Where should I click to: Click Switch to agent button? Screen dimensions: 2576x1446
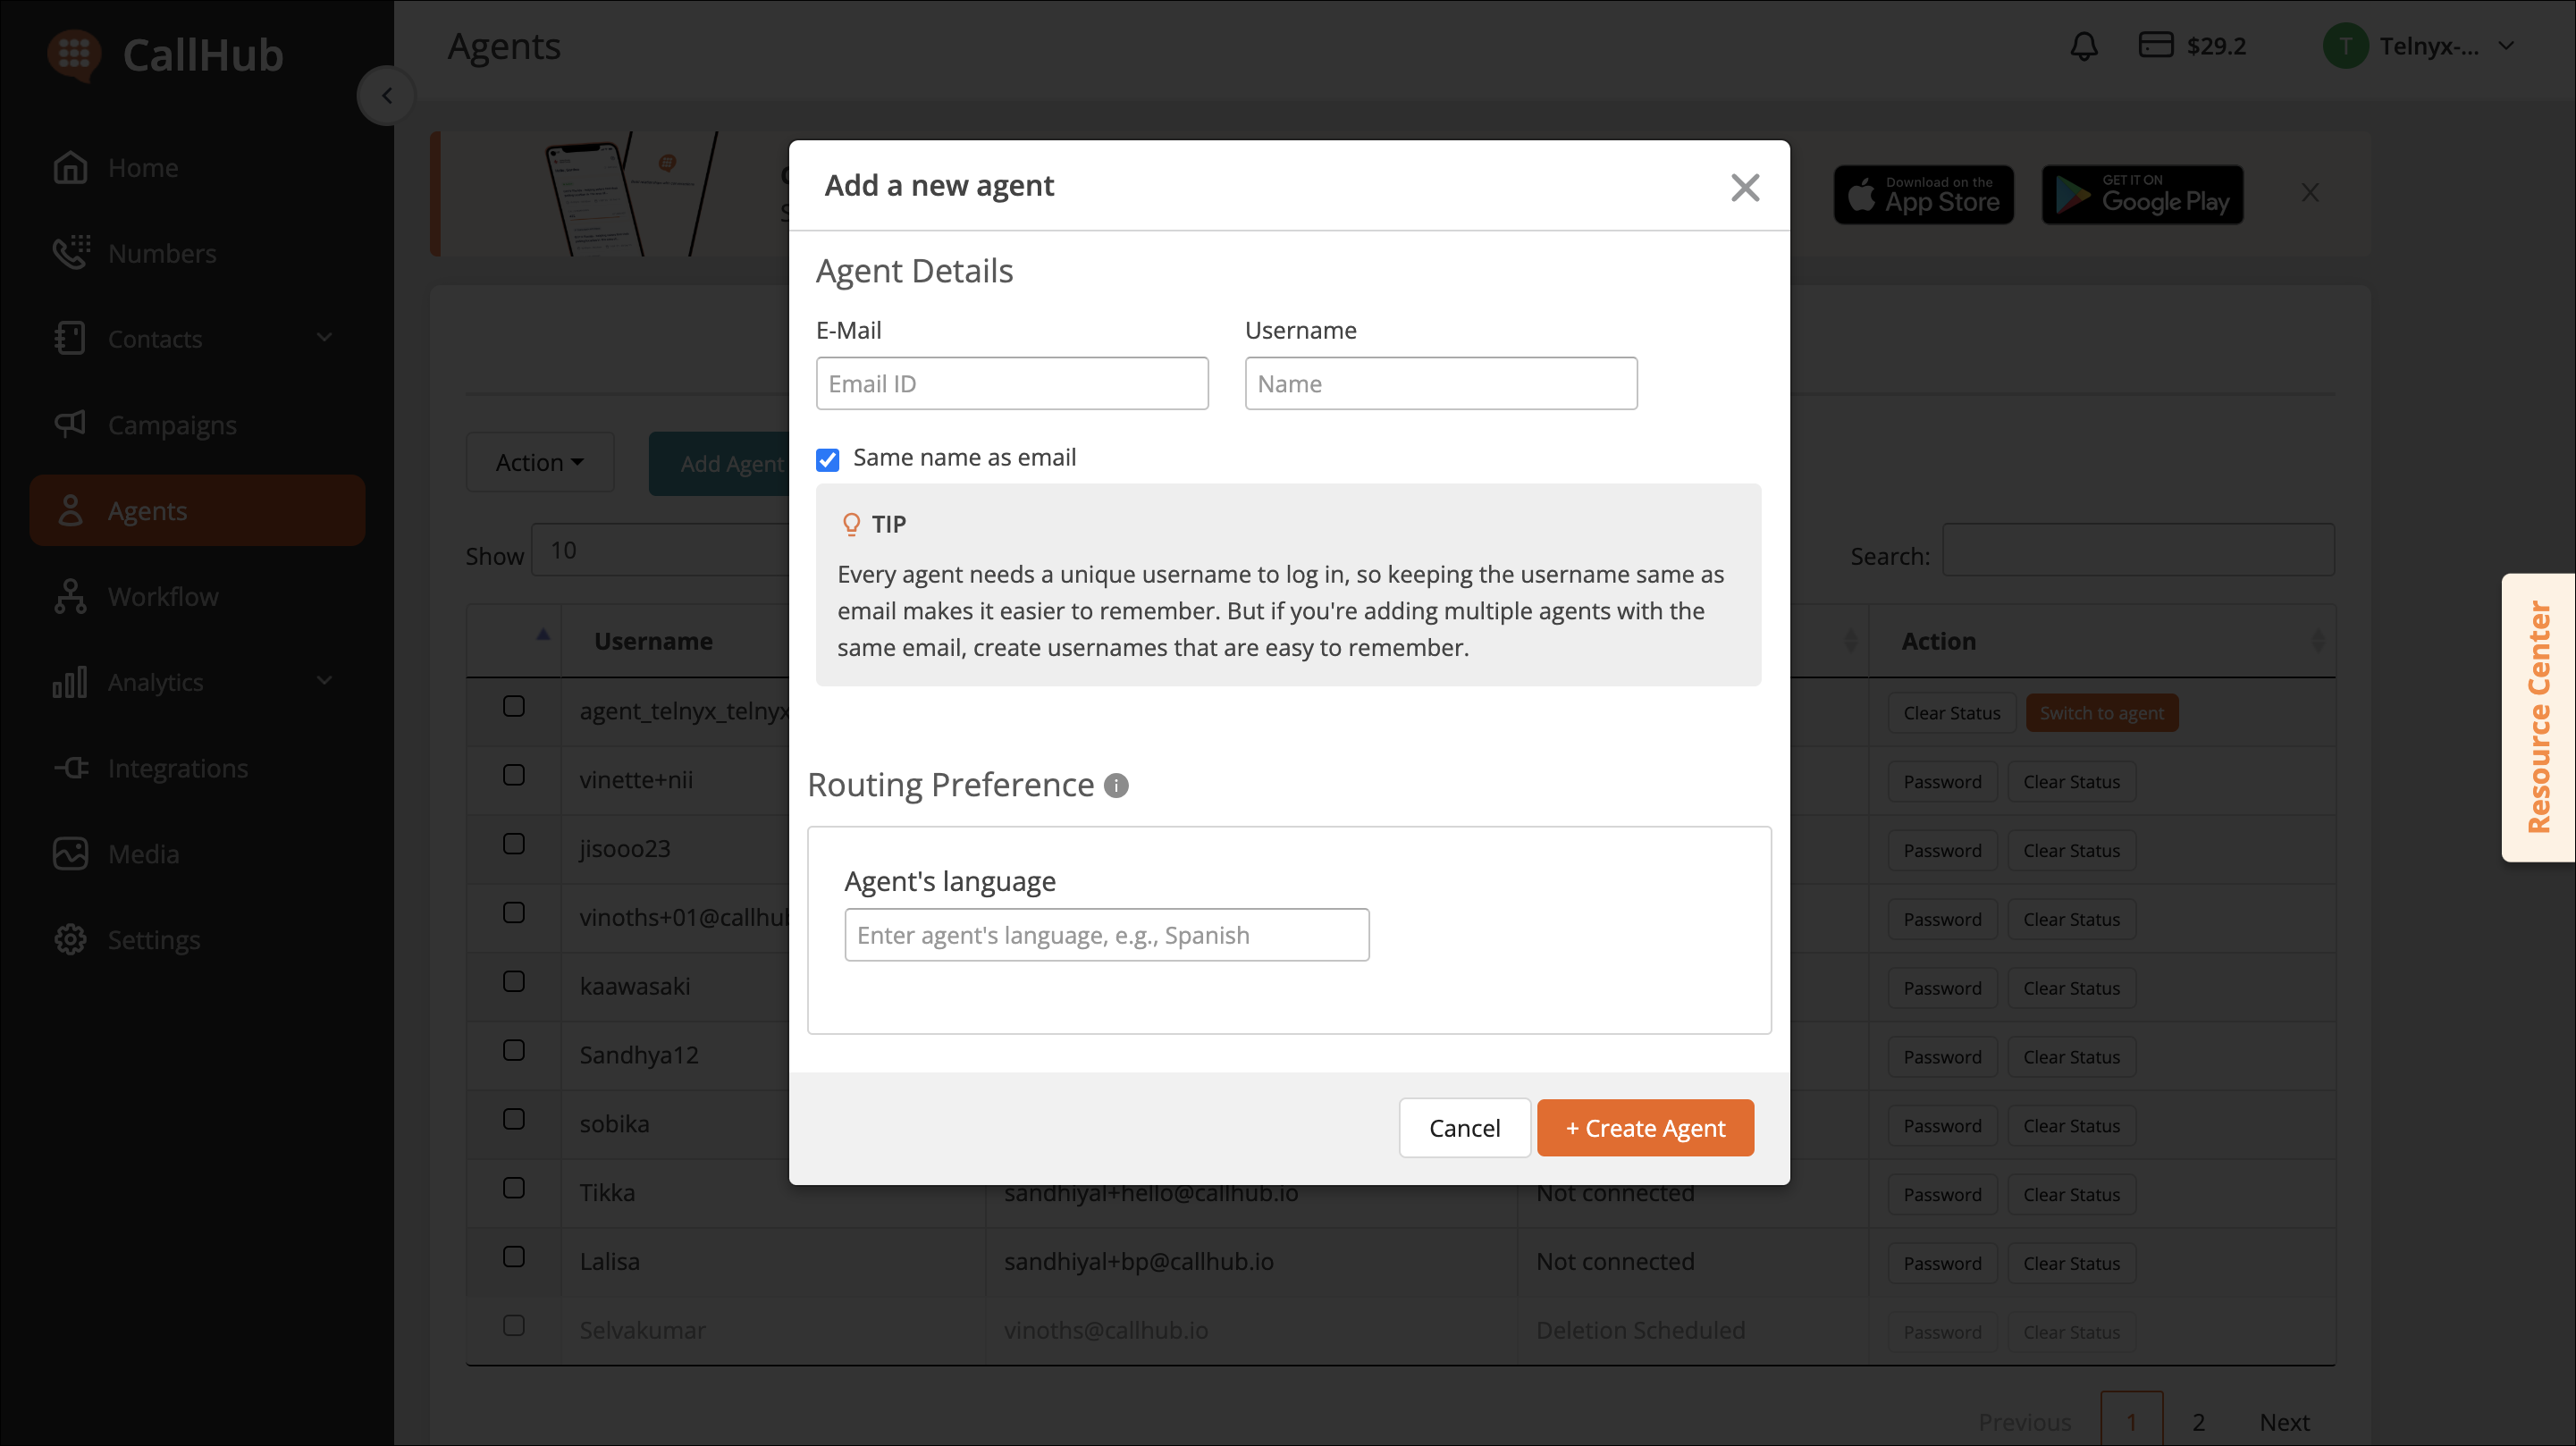click(2102, 713)
